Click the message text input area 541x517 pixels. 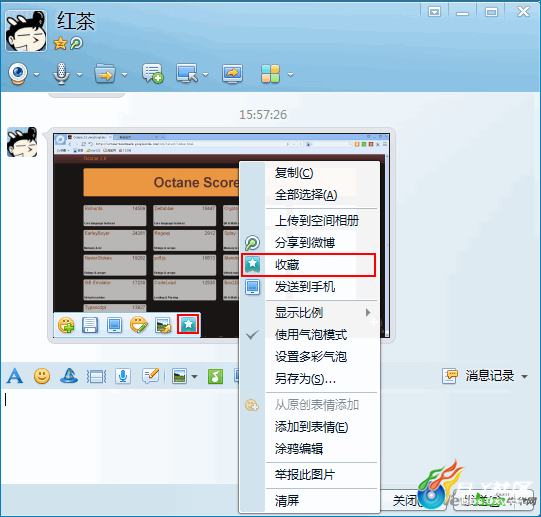tap(119, 435)
